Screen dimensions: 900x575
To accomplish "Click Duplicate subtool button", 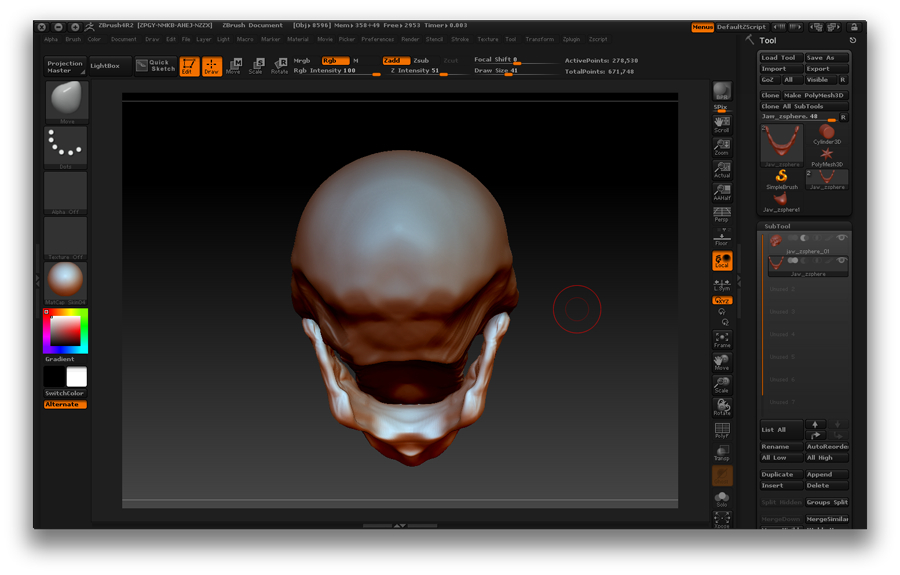I will 780,474.
